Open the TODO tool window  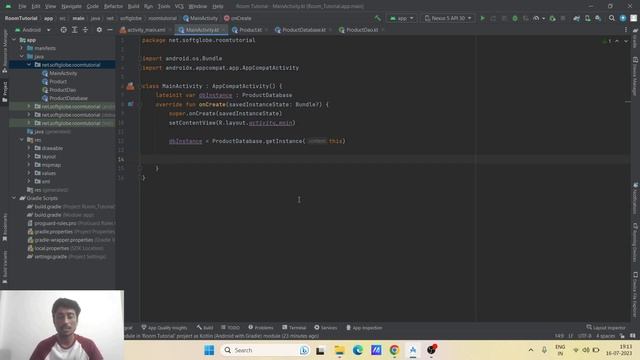pos(230,328)
